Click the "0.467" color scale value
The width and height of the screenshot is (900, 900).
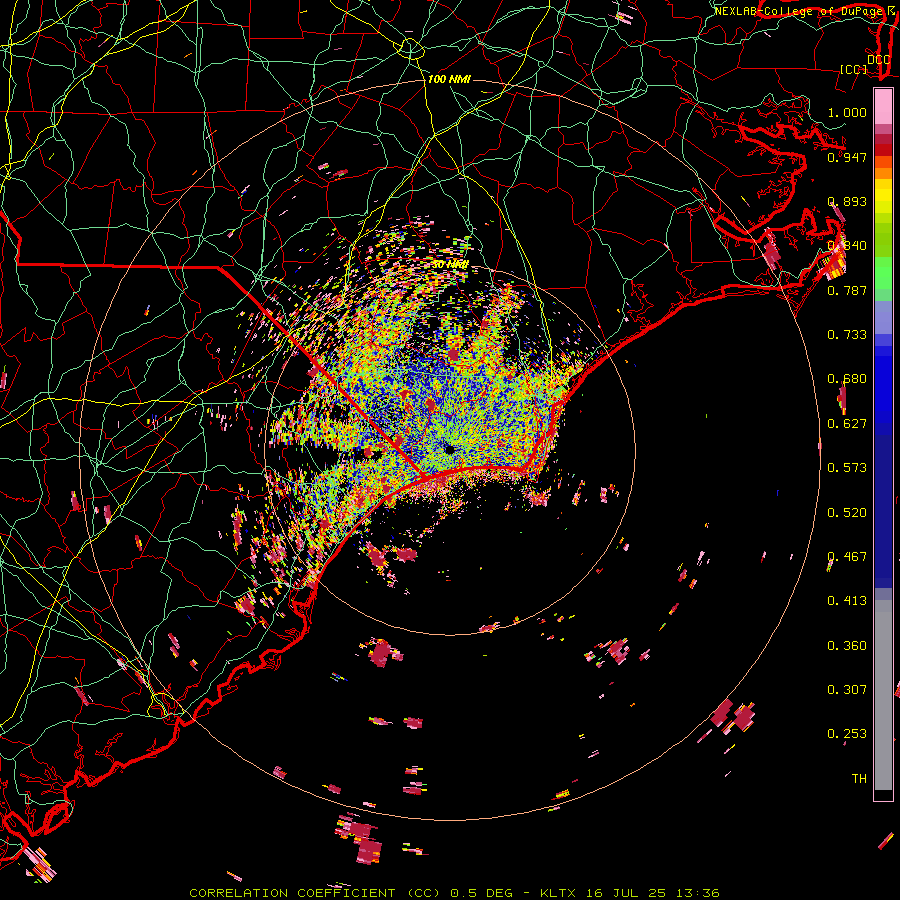847,557
